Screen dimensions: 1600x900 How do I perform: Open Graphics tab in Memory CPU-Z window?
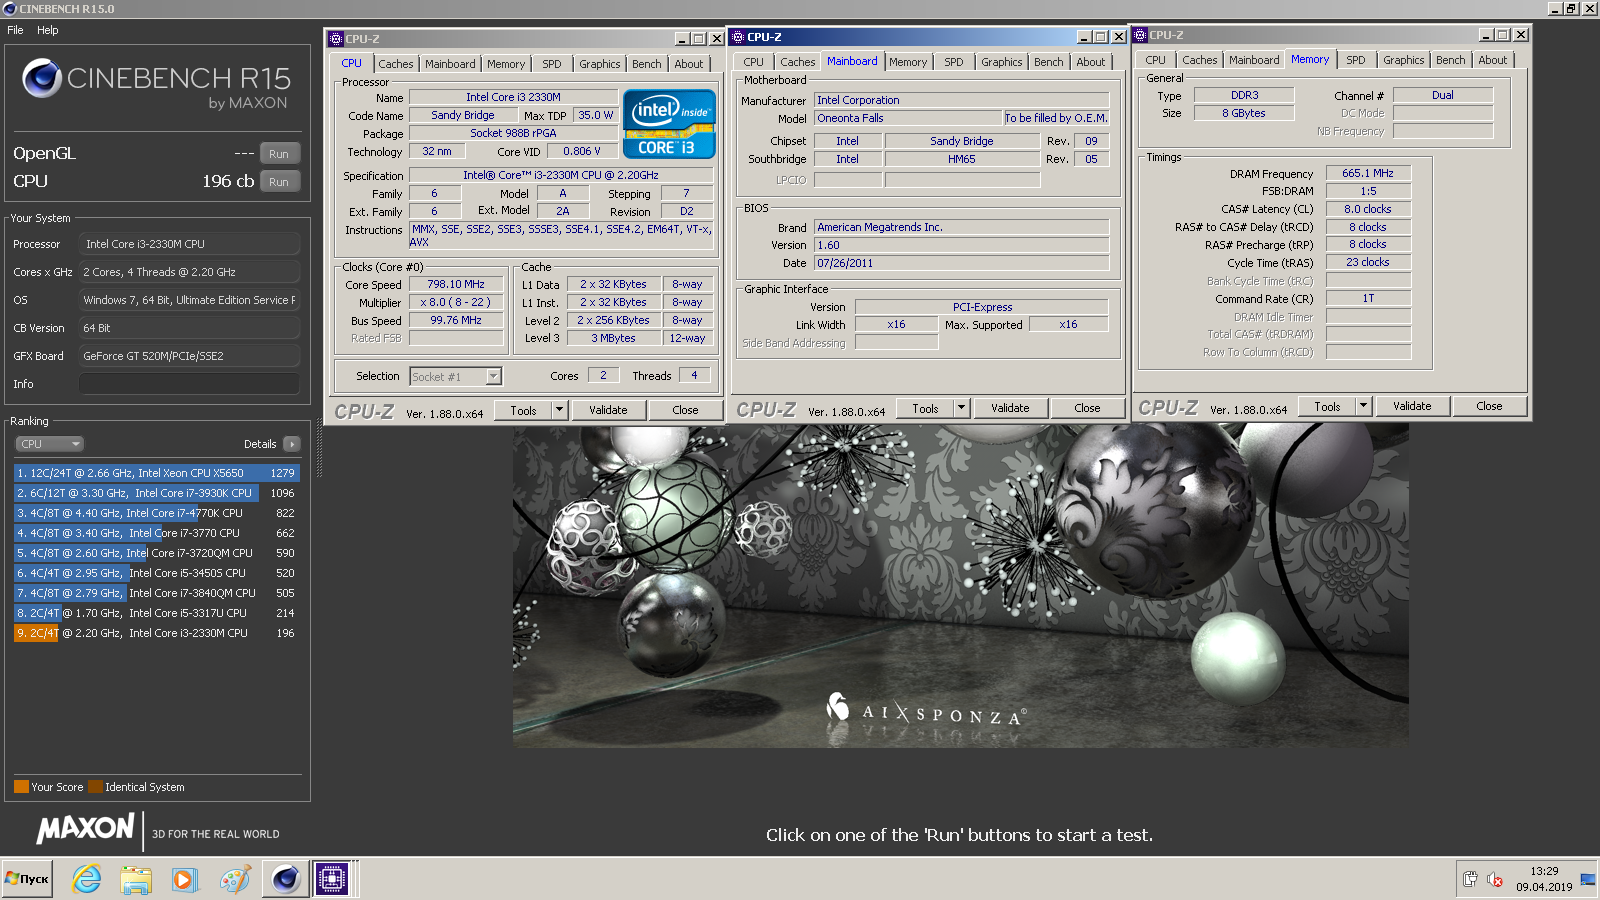[x=1404, y=60]
